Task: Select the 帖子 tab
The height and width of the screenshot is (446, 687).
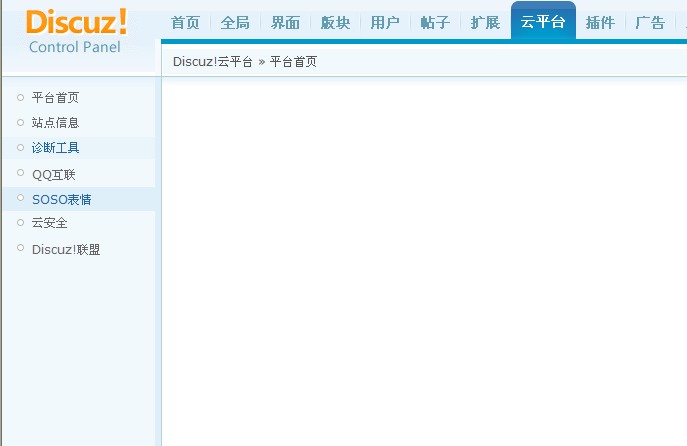Action: coord(435,22)
